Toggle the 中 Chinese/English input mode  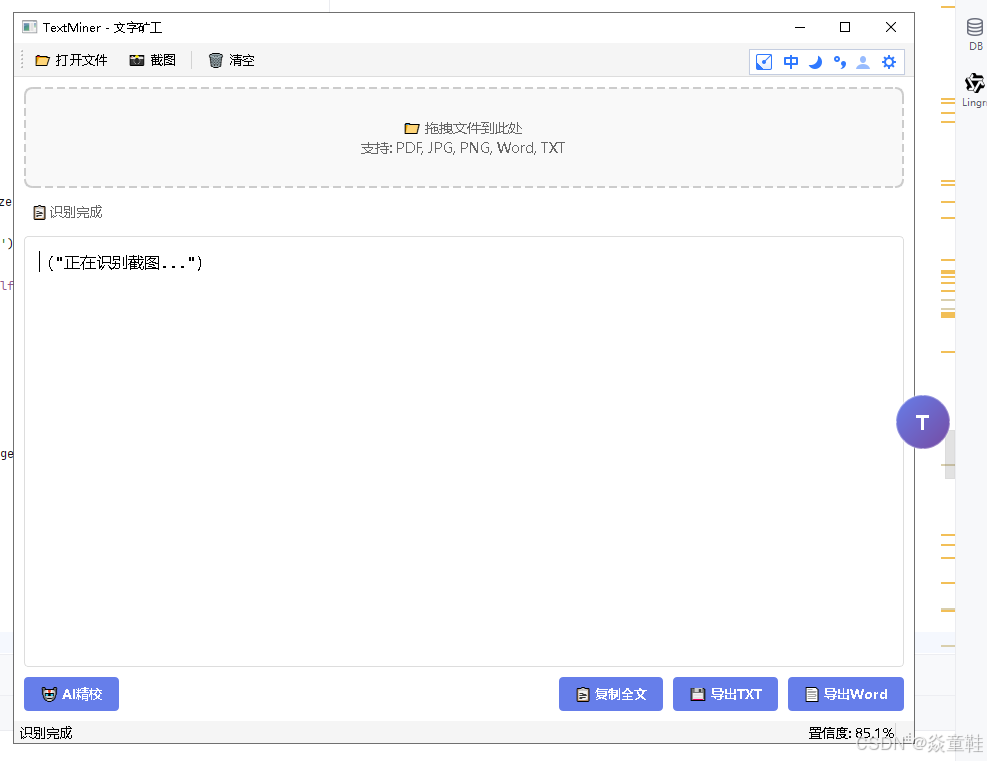pyautogui.click(x=791, y=62)
